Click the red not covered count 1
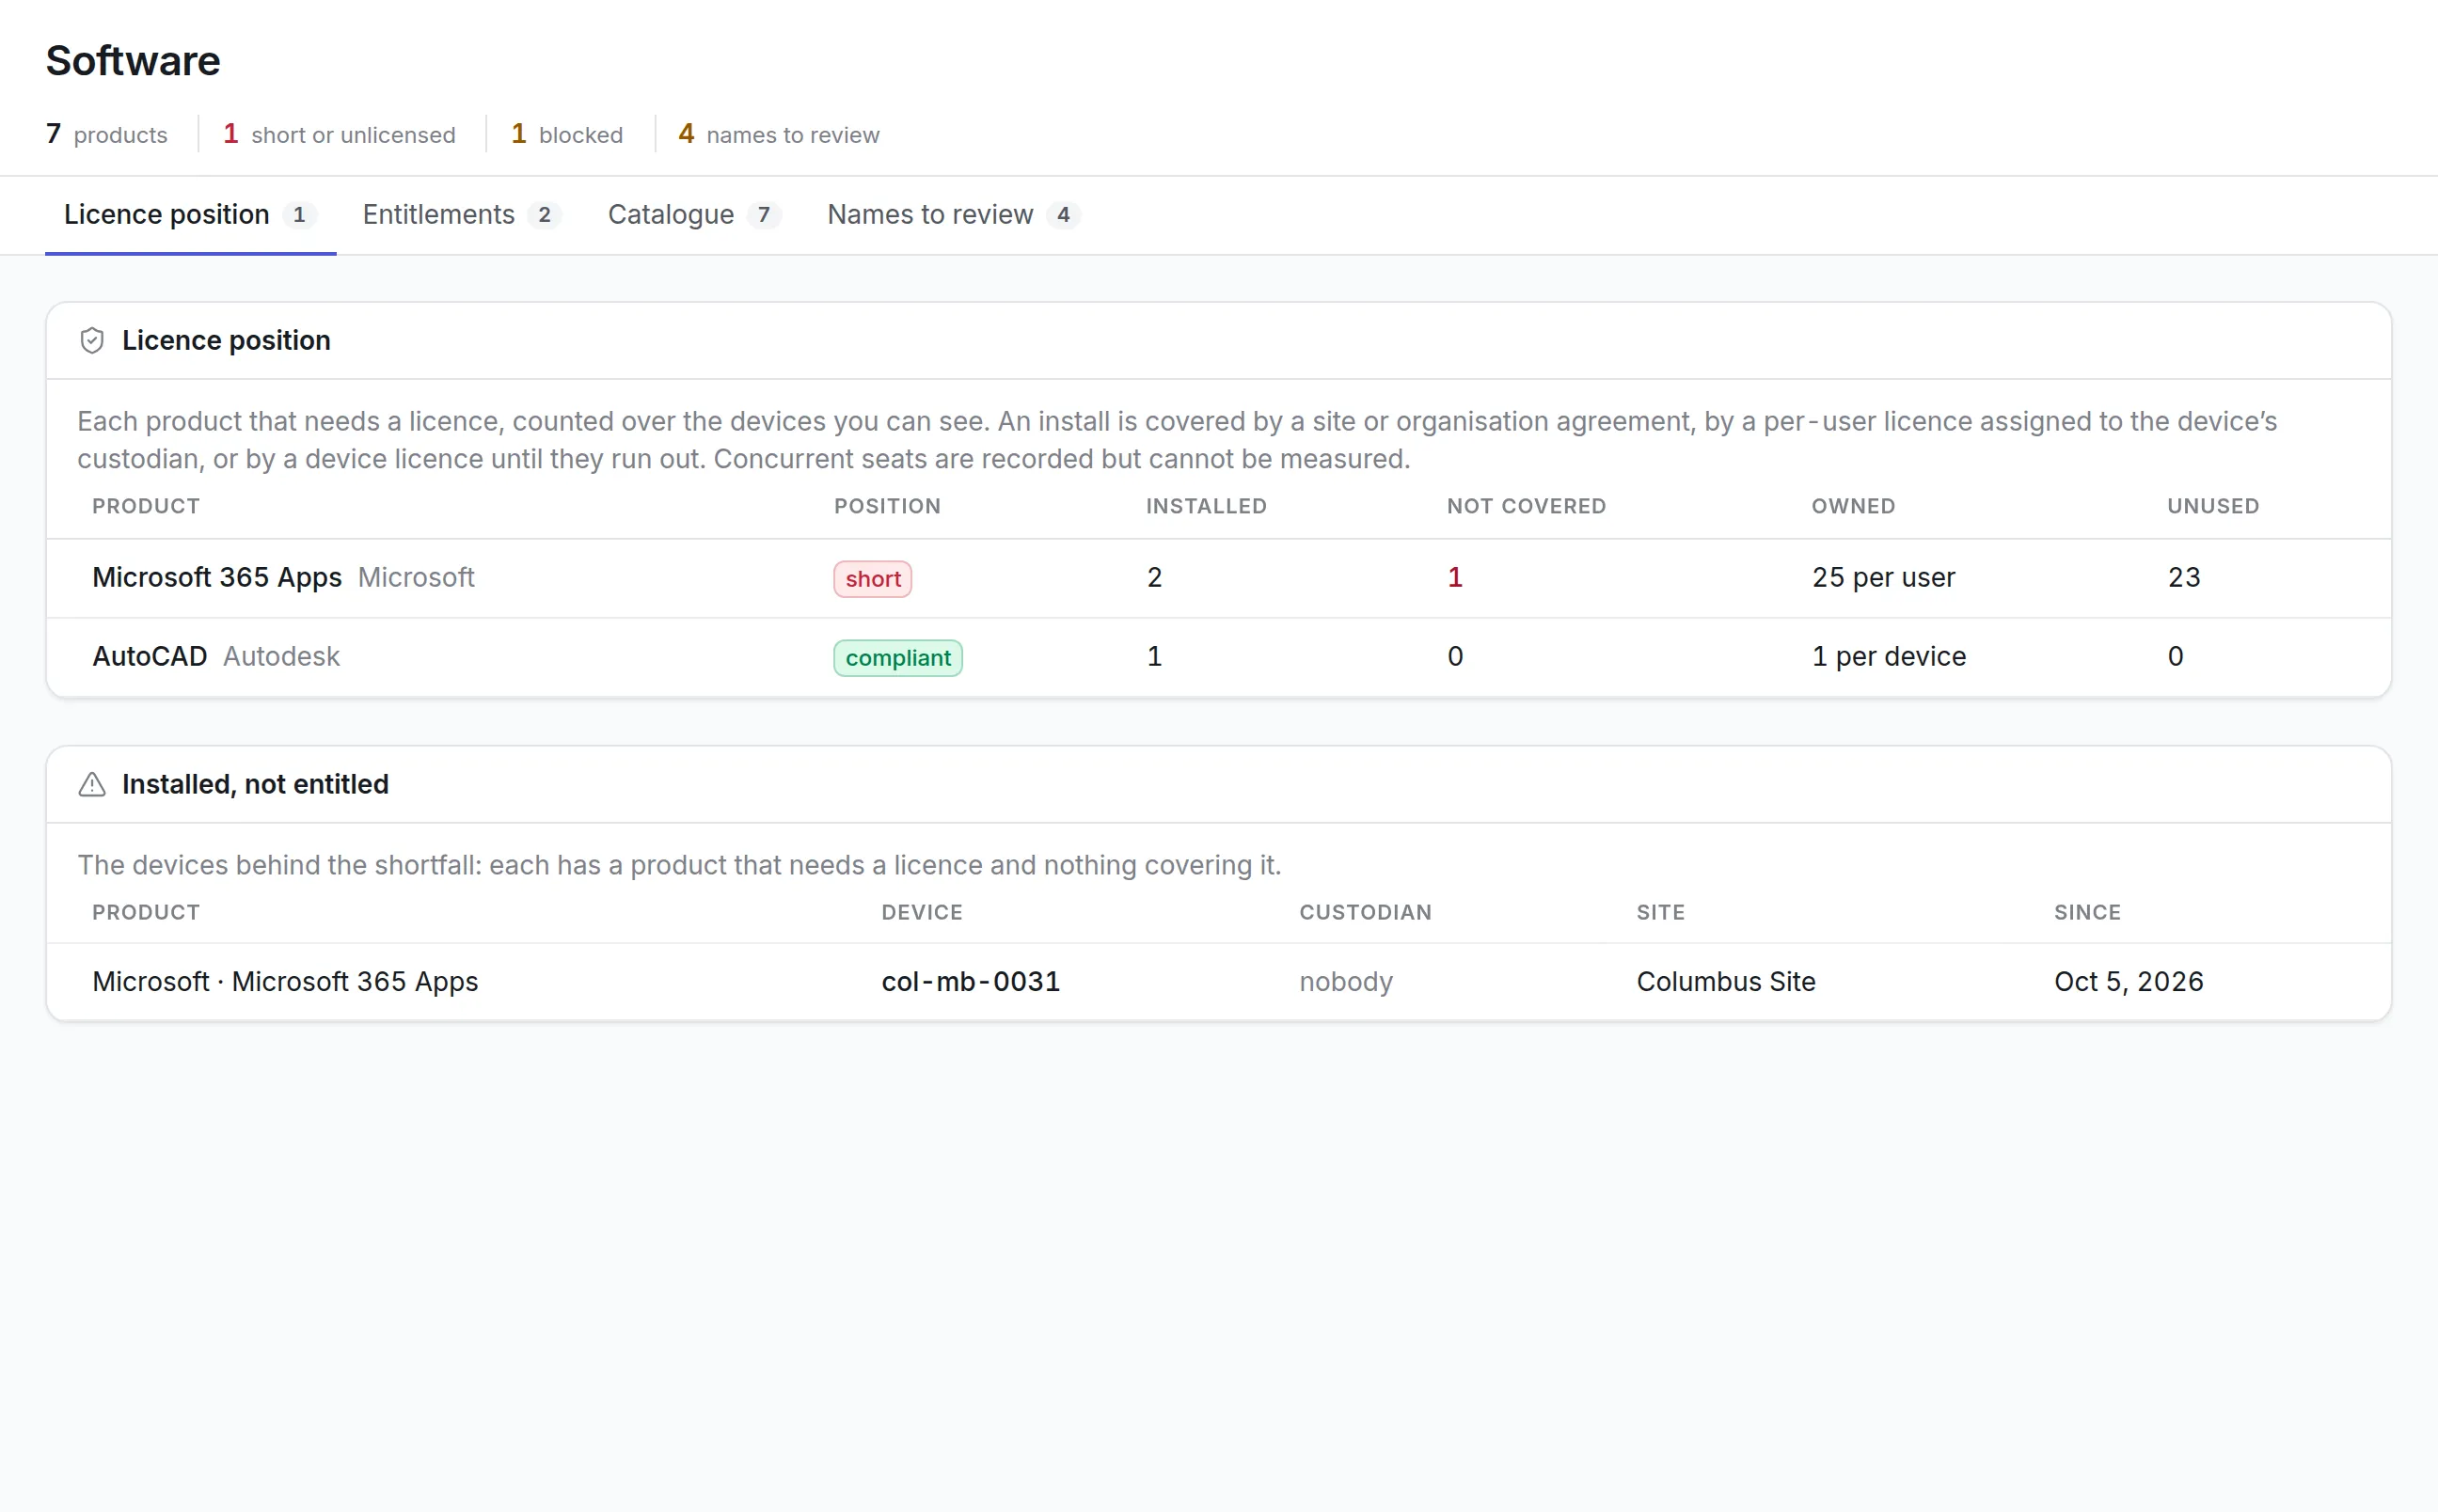This screenshot has height=1512, width=2438. [1454, 578]
